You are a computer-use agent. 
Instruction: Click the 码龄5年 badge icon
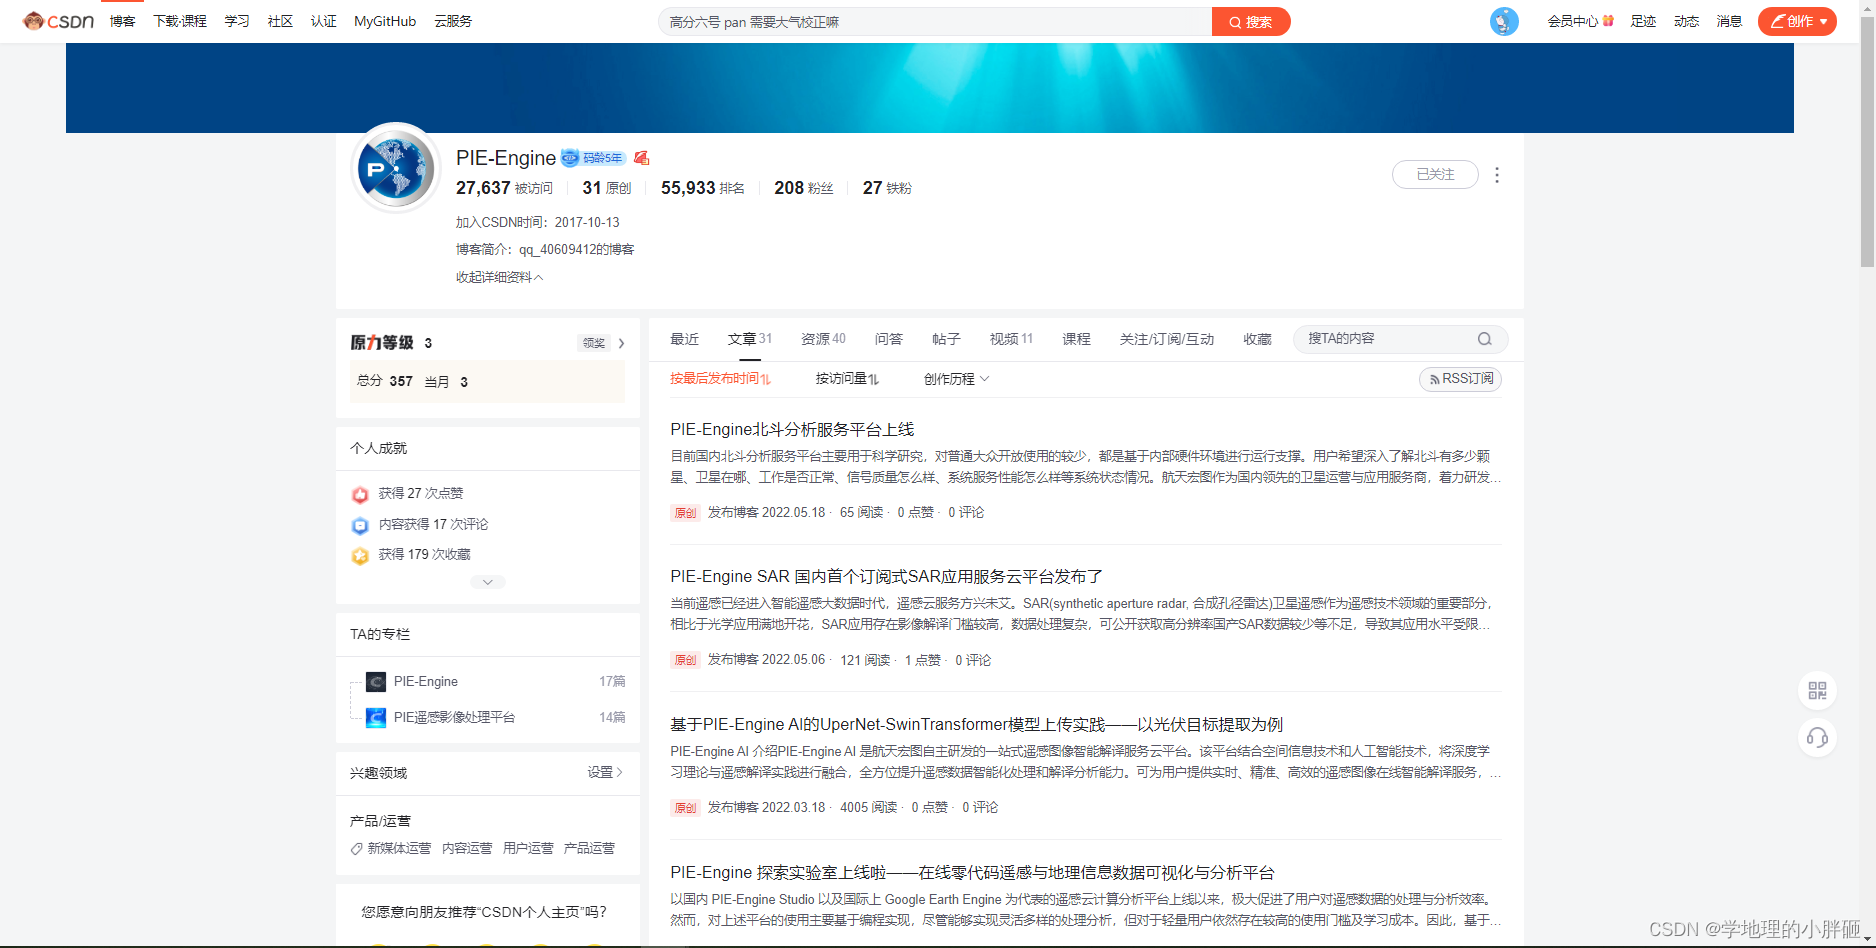593,158
